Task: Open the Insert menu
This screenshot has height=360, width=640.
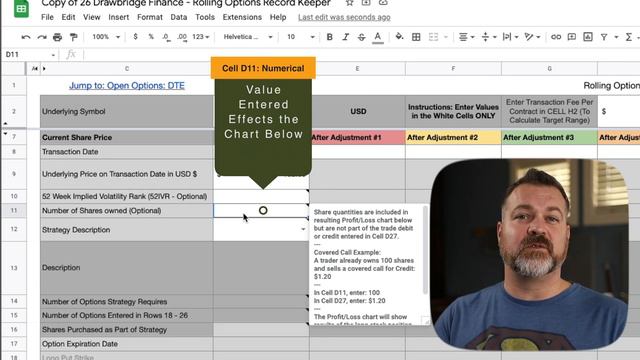Action: click(x=118, y=17)
